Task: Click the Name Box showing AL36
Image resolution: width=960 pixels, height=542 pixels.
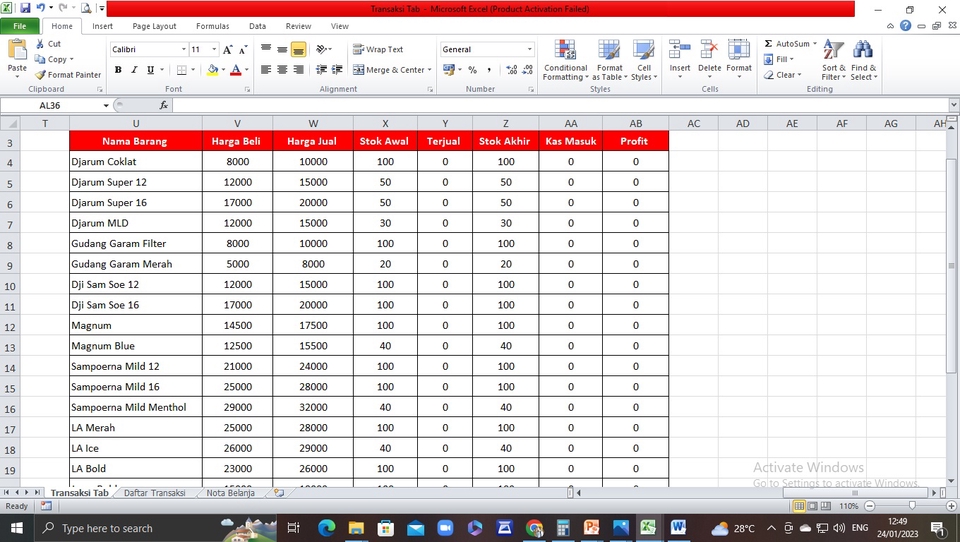Action: click(x=50, y=105)
